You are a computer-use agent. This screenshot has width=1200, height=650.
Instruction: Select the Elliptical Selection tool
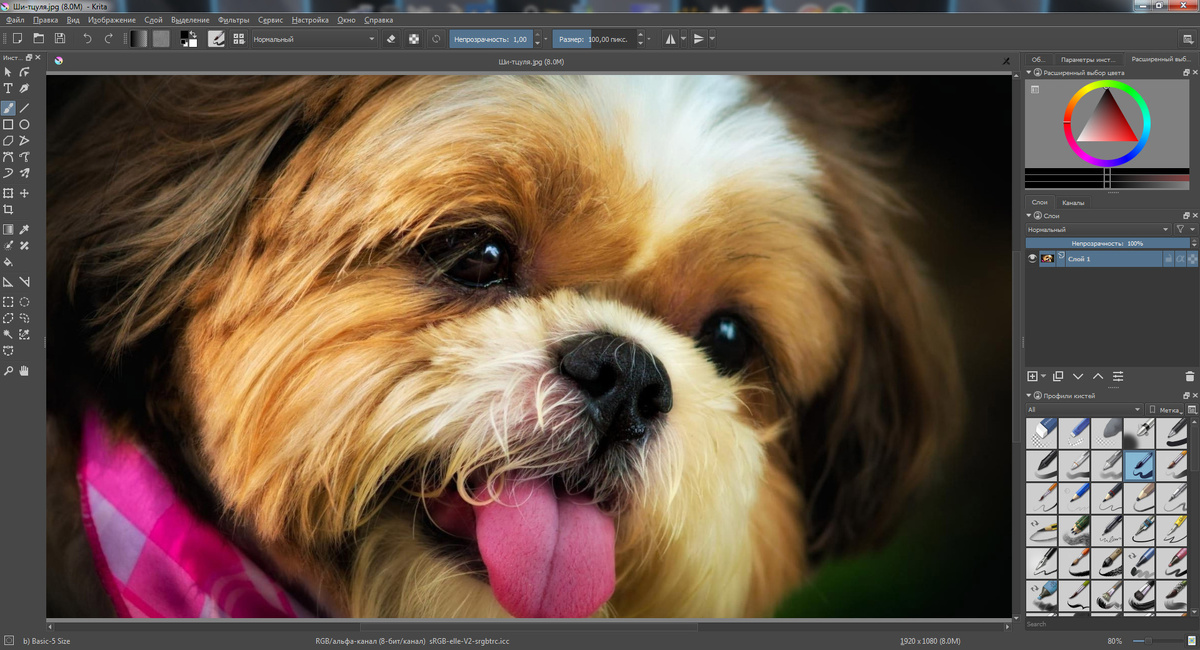(25, 301)
